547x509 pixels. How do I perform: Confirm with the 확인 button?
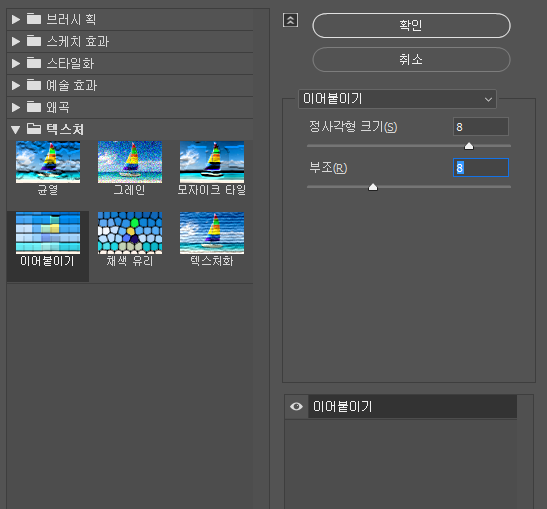coord(411,25)
